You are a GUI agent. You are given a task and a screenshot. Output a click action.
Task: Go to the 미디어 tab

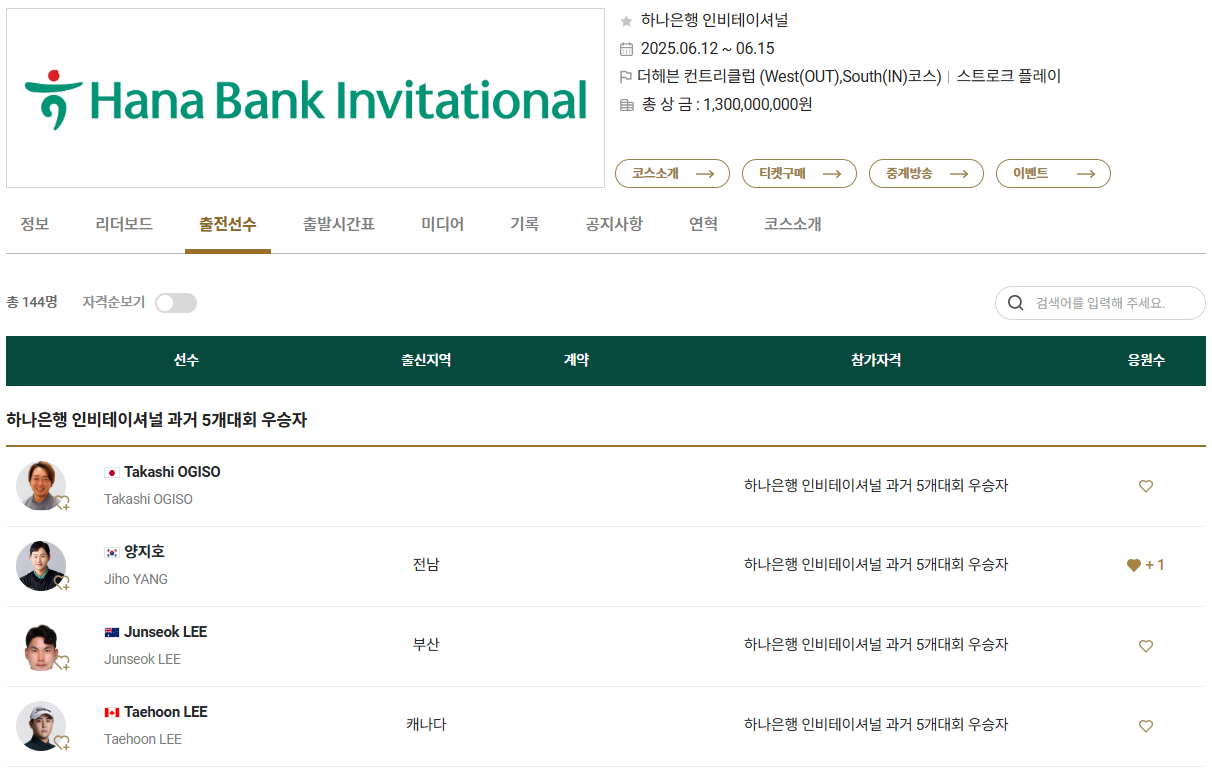[443, 224]
